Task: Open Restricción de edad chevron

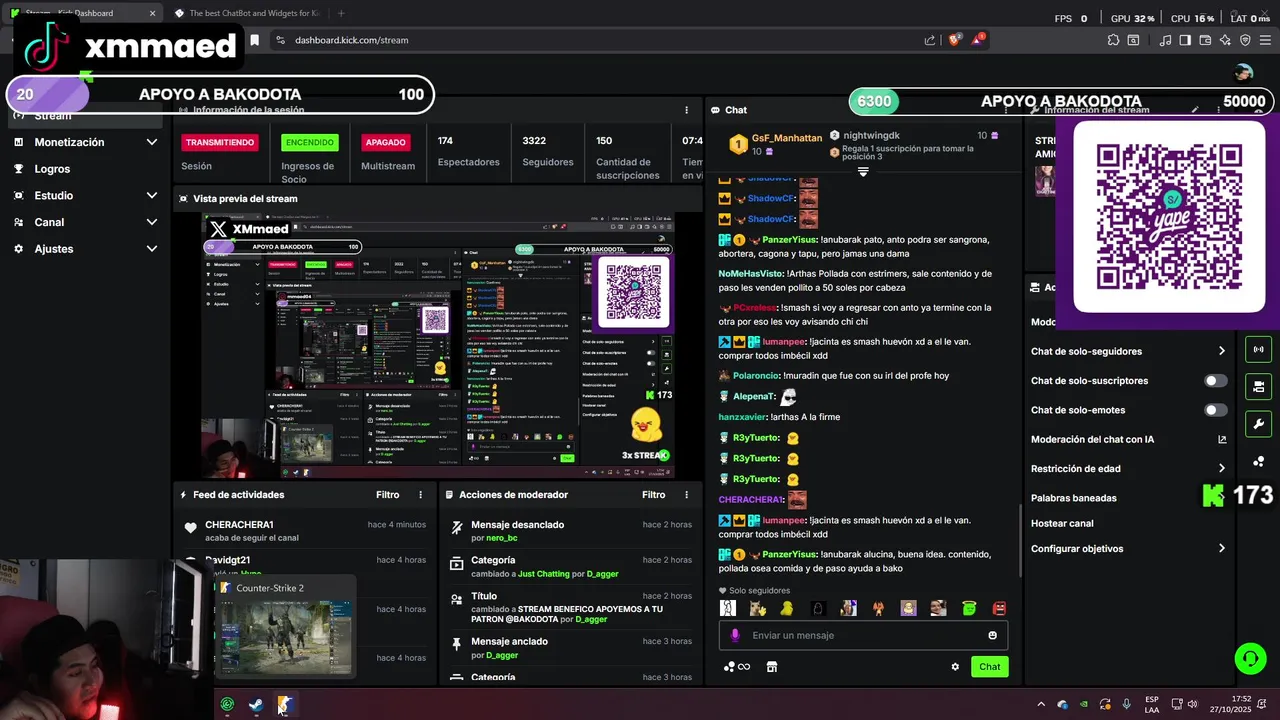Action: tap(1221, 468)
